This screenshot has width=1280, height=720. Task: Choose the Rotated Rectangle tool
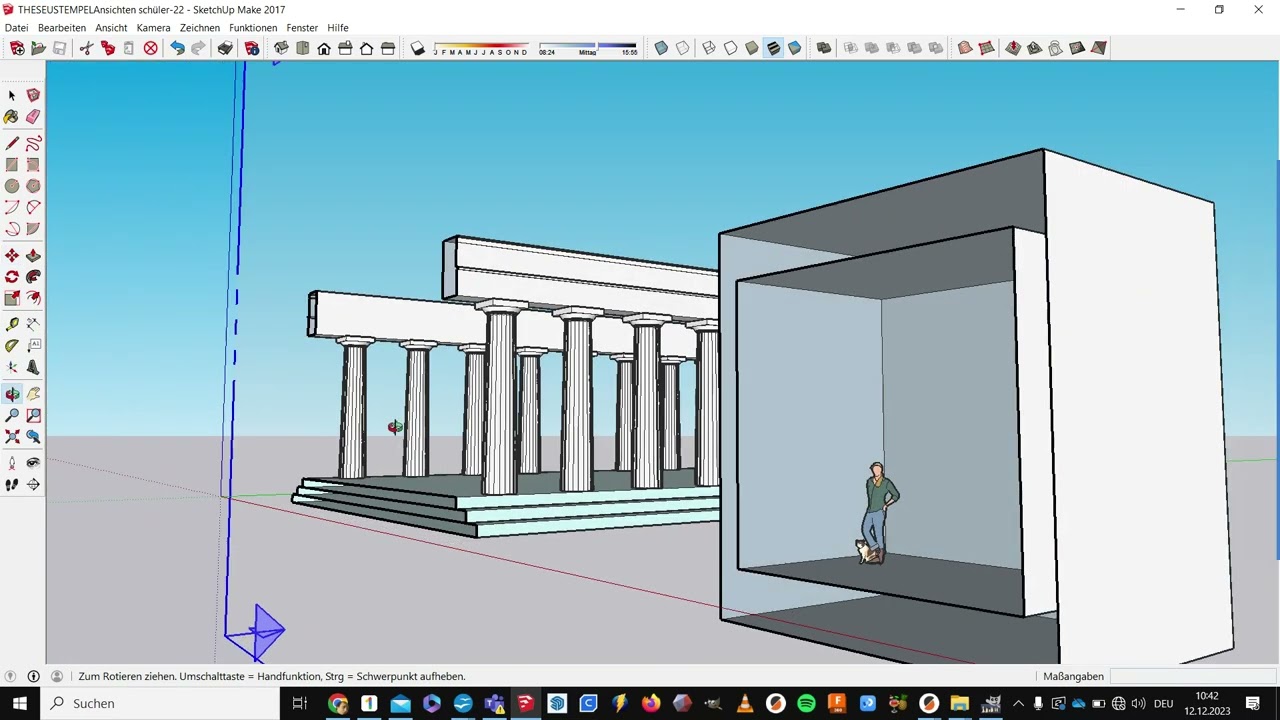click(33, 164)
